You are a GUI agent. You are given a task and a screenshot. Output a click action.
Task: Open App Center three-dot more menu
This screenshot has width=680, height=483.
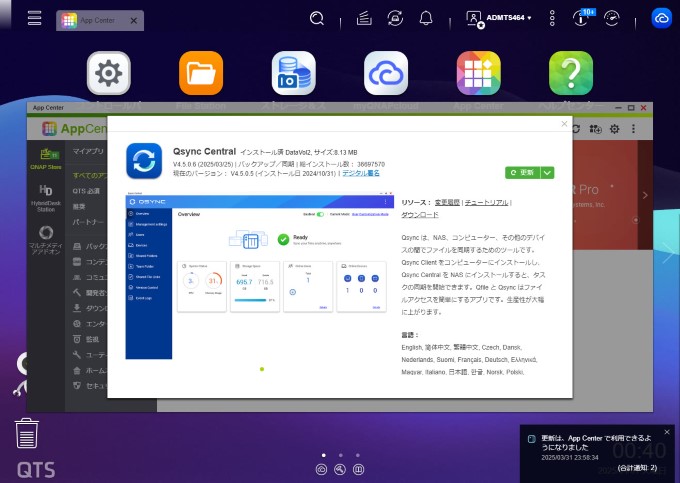[x=634, y=129]
